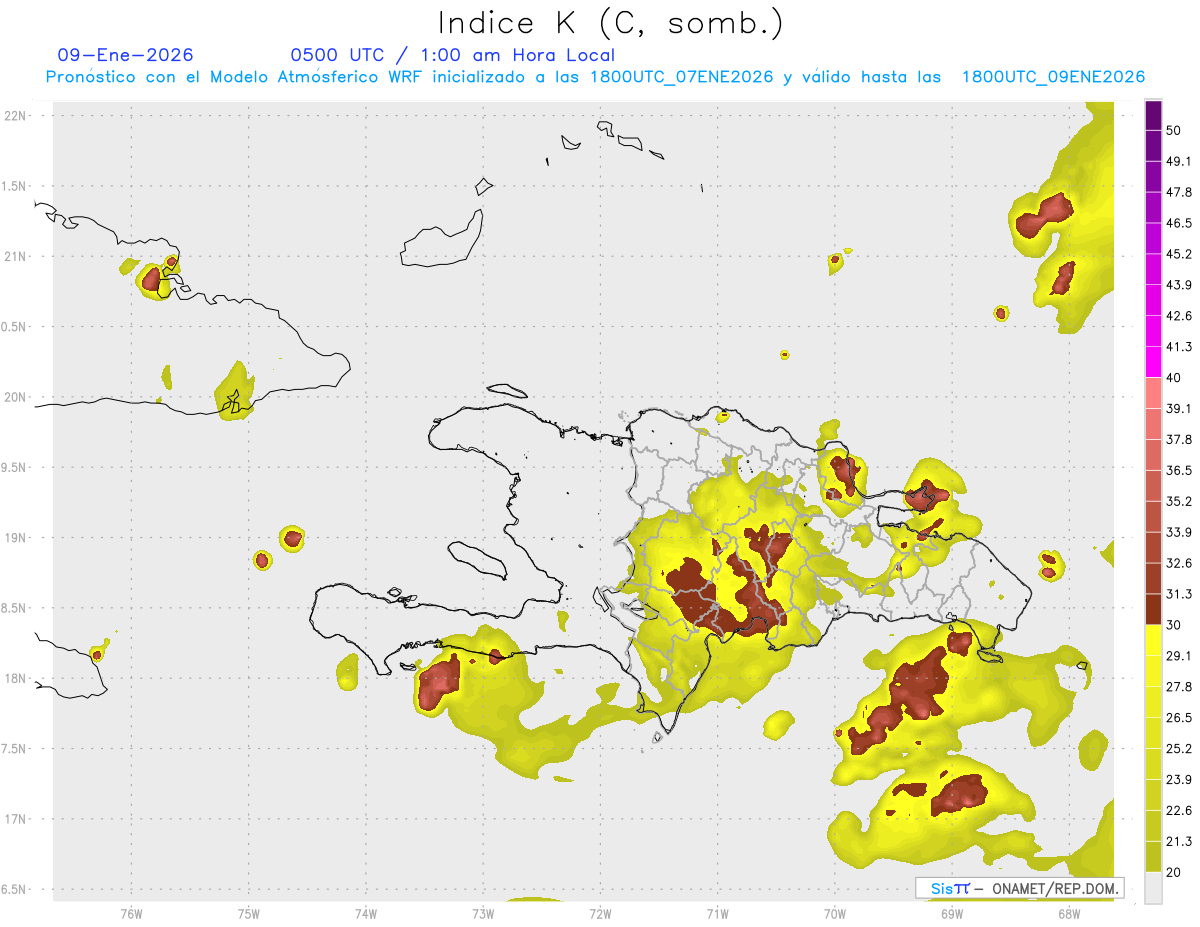Click the longitude axis label '73W'

coord(482,914)
